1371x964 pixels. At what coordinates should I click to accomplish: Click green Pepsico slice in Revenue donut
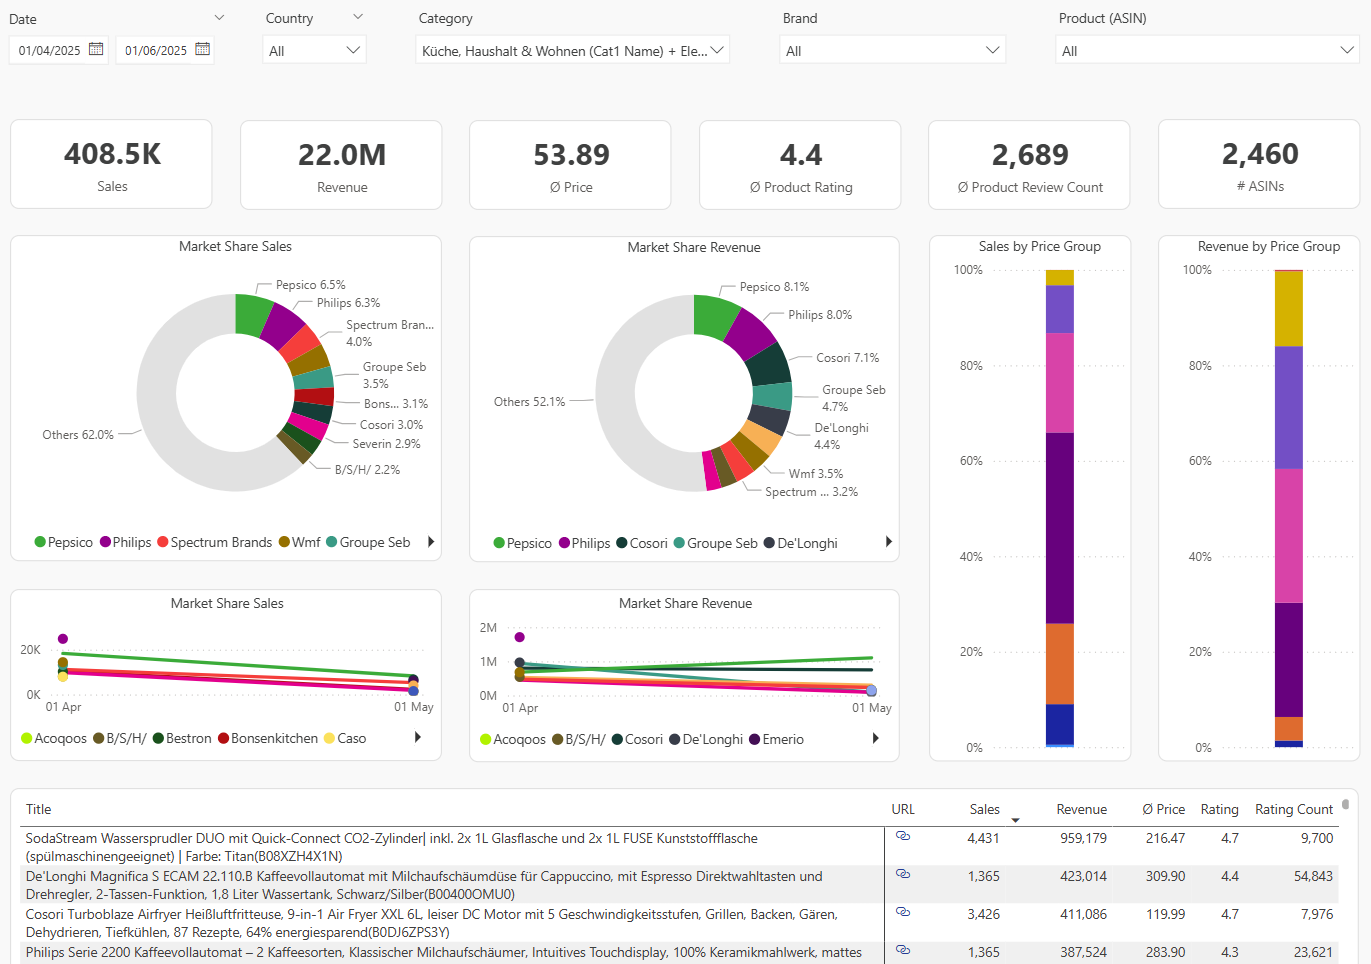click(x=714, y=315)
